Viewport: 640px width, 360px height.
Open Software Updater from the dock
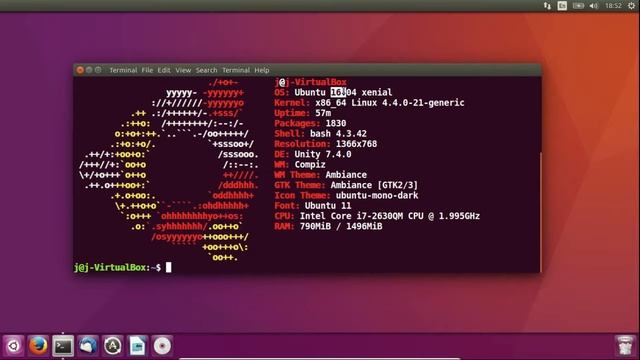point(113,346)
